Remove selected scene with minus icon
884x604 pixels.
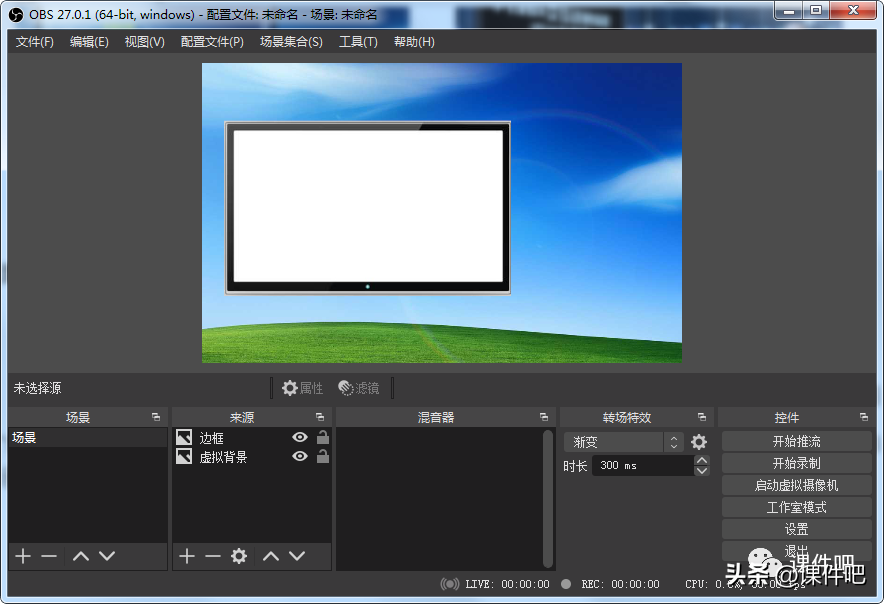(49, 556)
